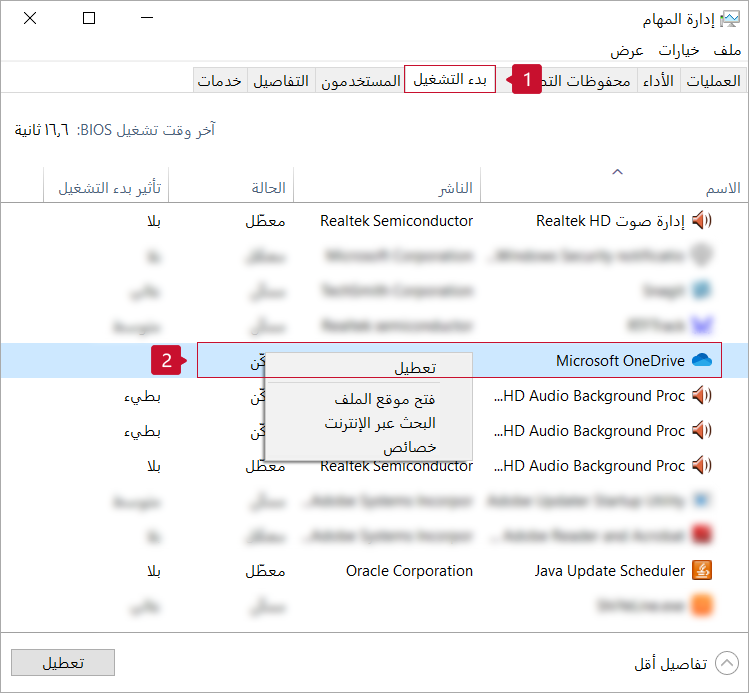Click the Task Manager title bar icon

(x=730, y=19)
